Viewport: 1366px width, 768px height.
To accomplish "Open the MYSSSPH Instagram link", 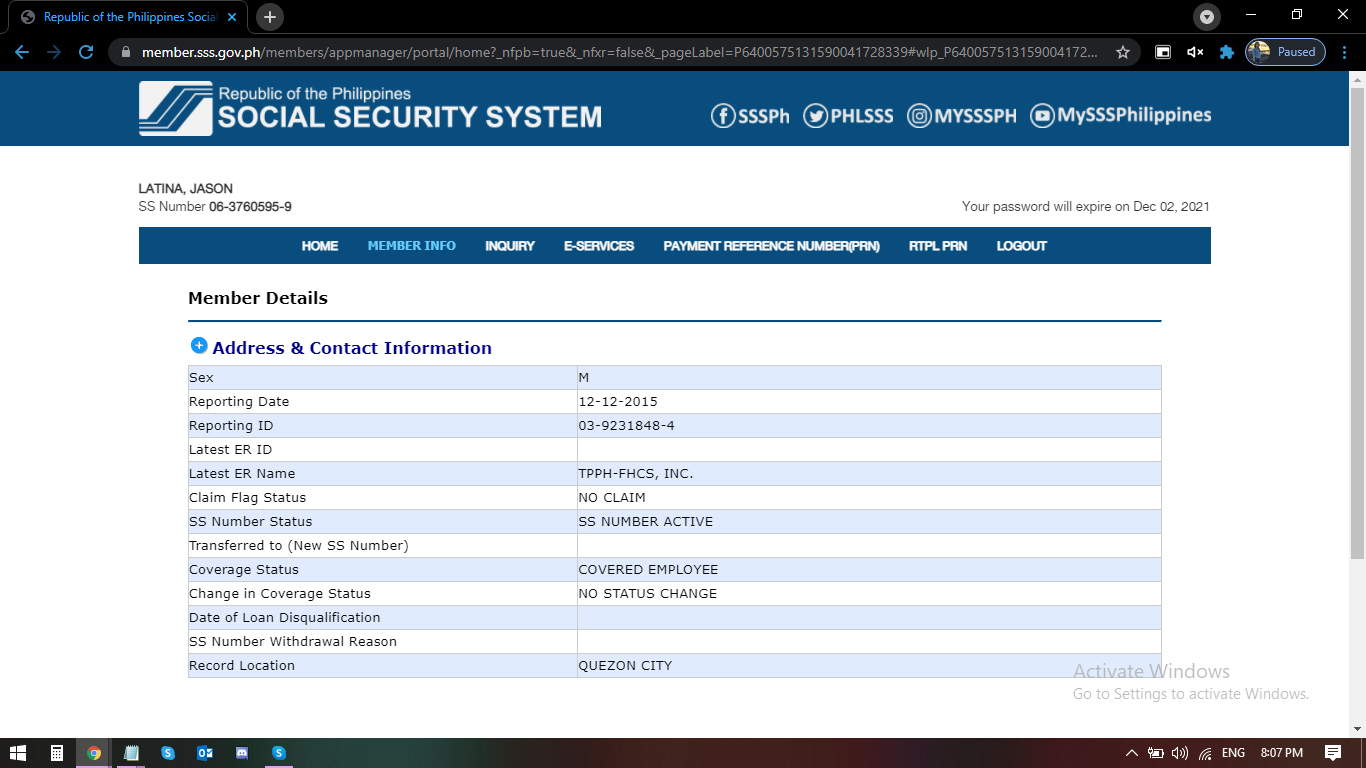I will click(x=961, y=116).
